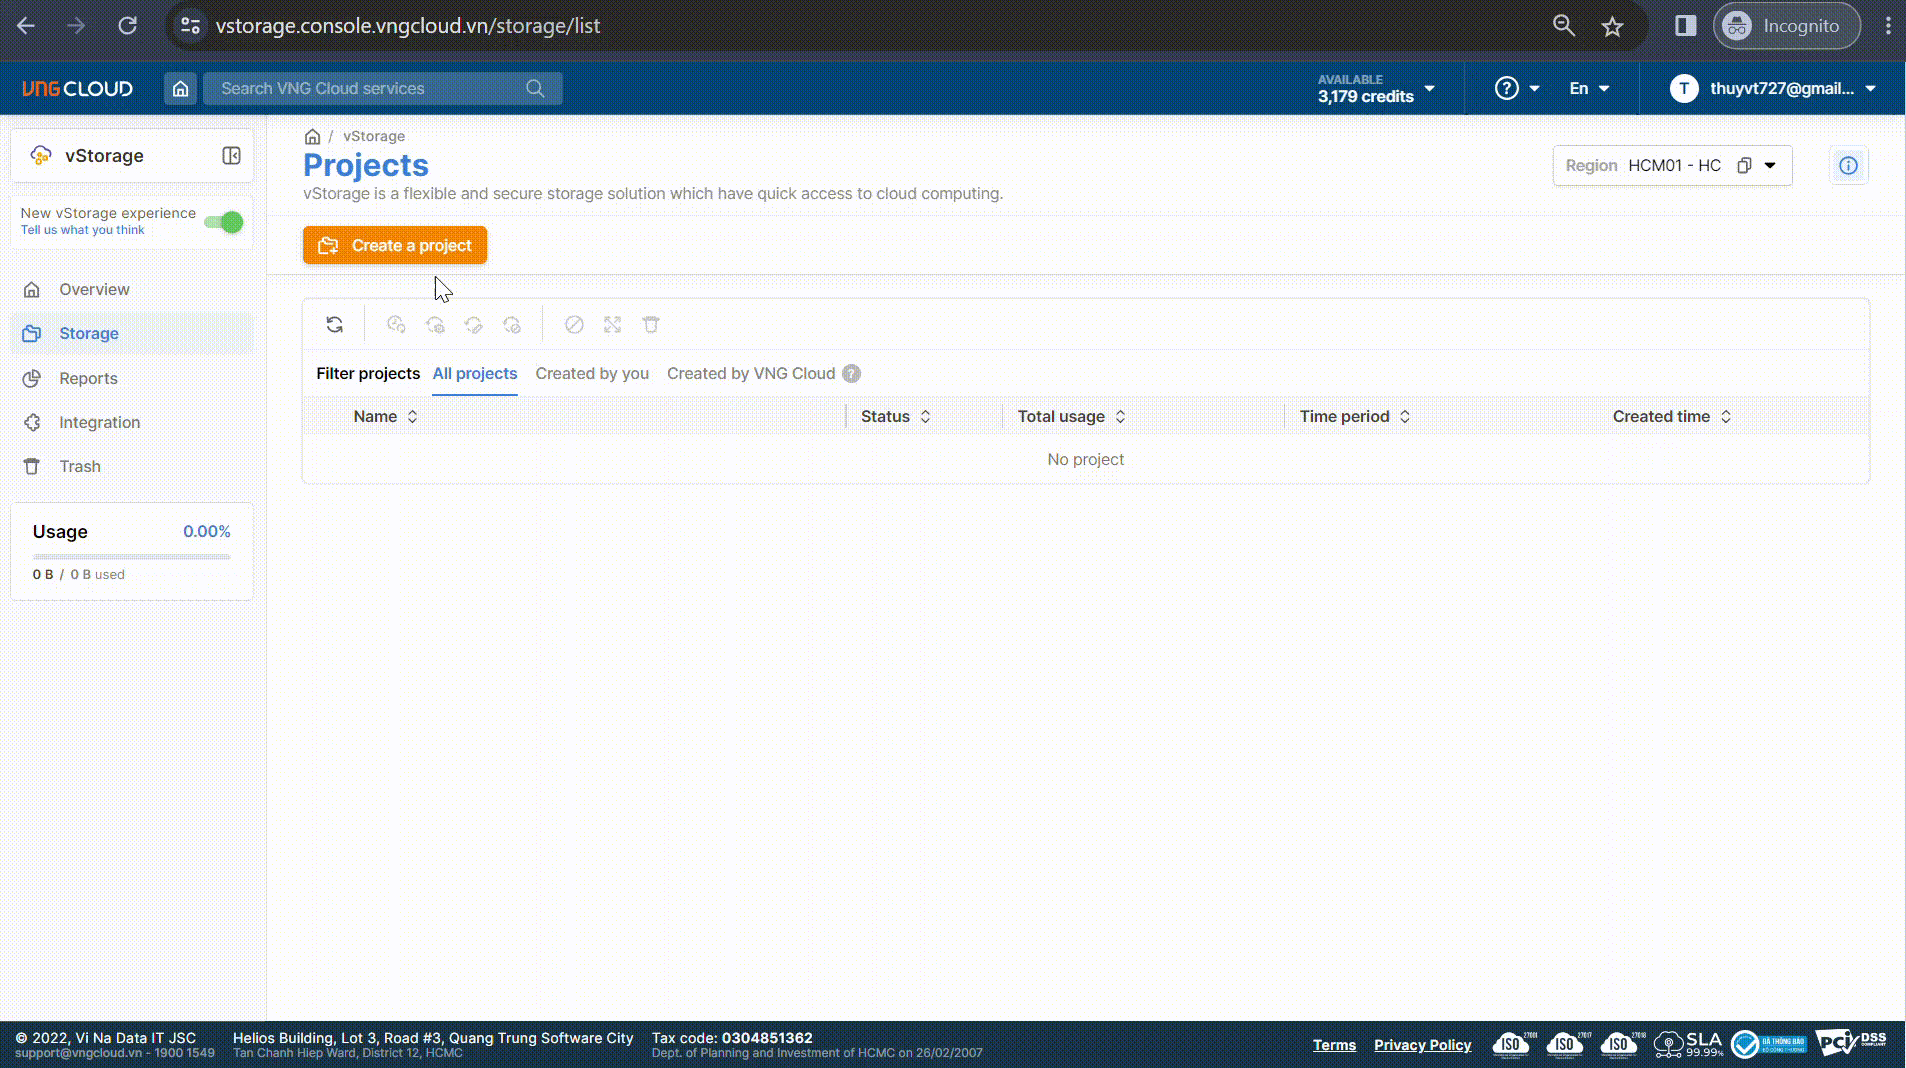This screenshot has height=1068, width=1906.
Task: Click the info icon beside Region selector
Action: coord(1848,166)
